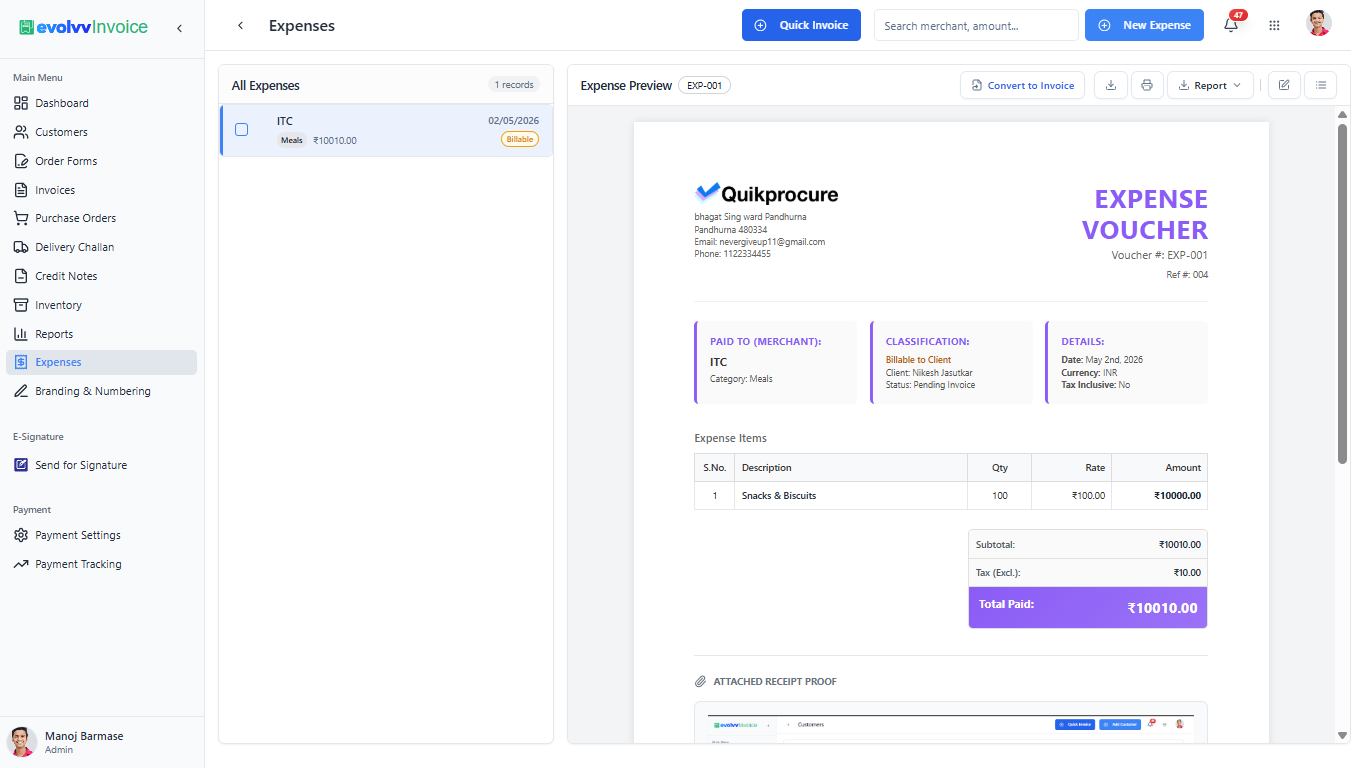Open the apps grid menu
Viewport: 1366px width, 768px height.
[x=1274, y=25]
